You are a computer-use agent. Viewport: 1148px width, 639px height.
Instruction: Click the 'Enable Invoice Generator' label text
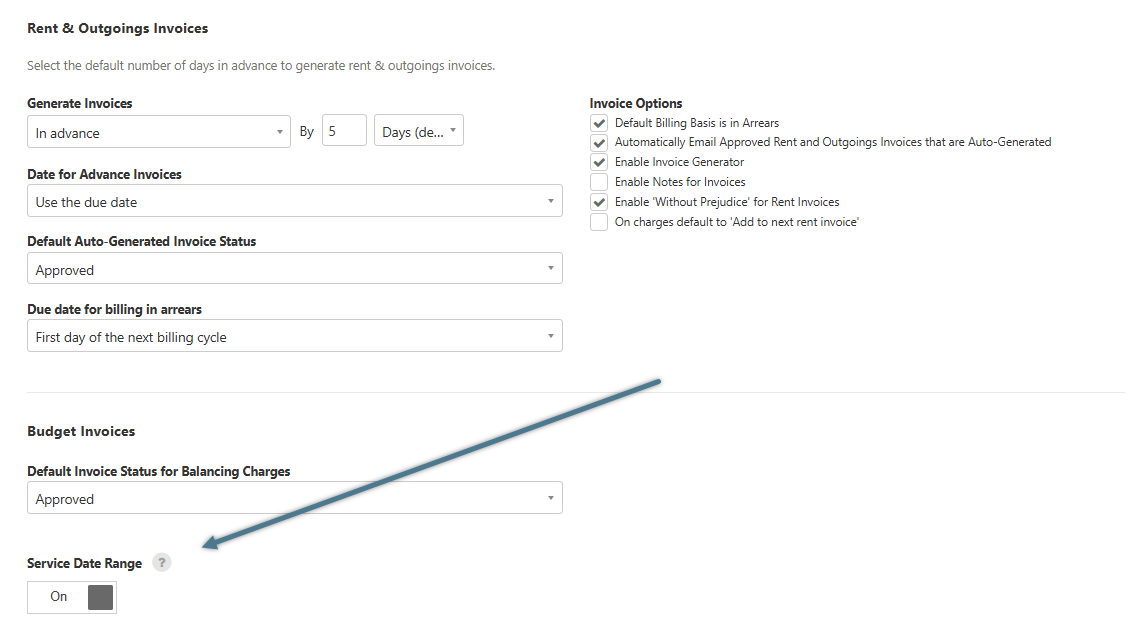[679, 162]
